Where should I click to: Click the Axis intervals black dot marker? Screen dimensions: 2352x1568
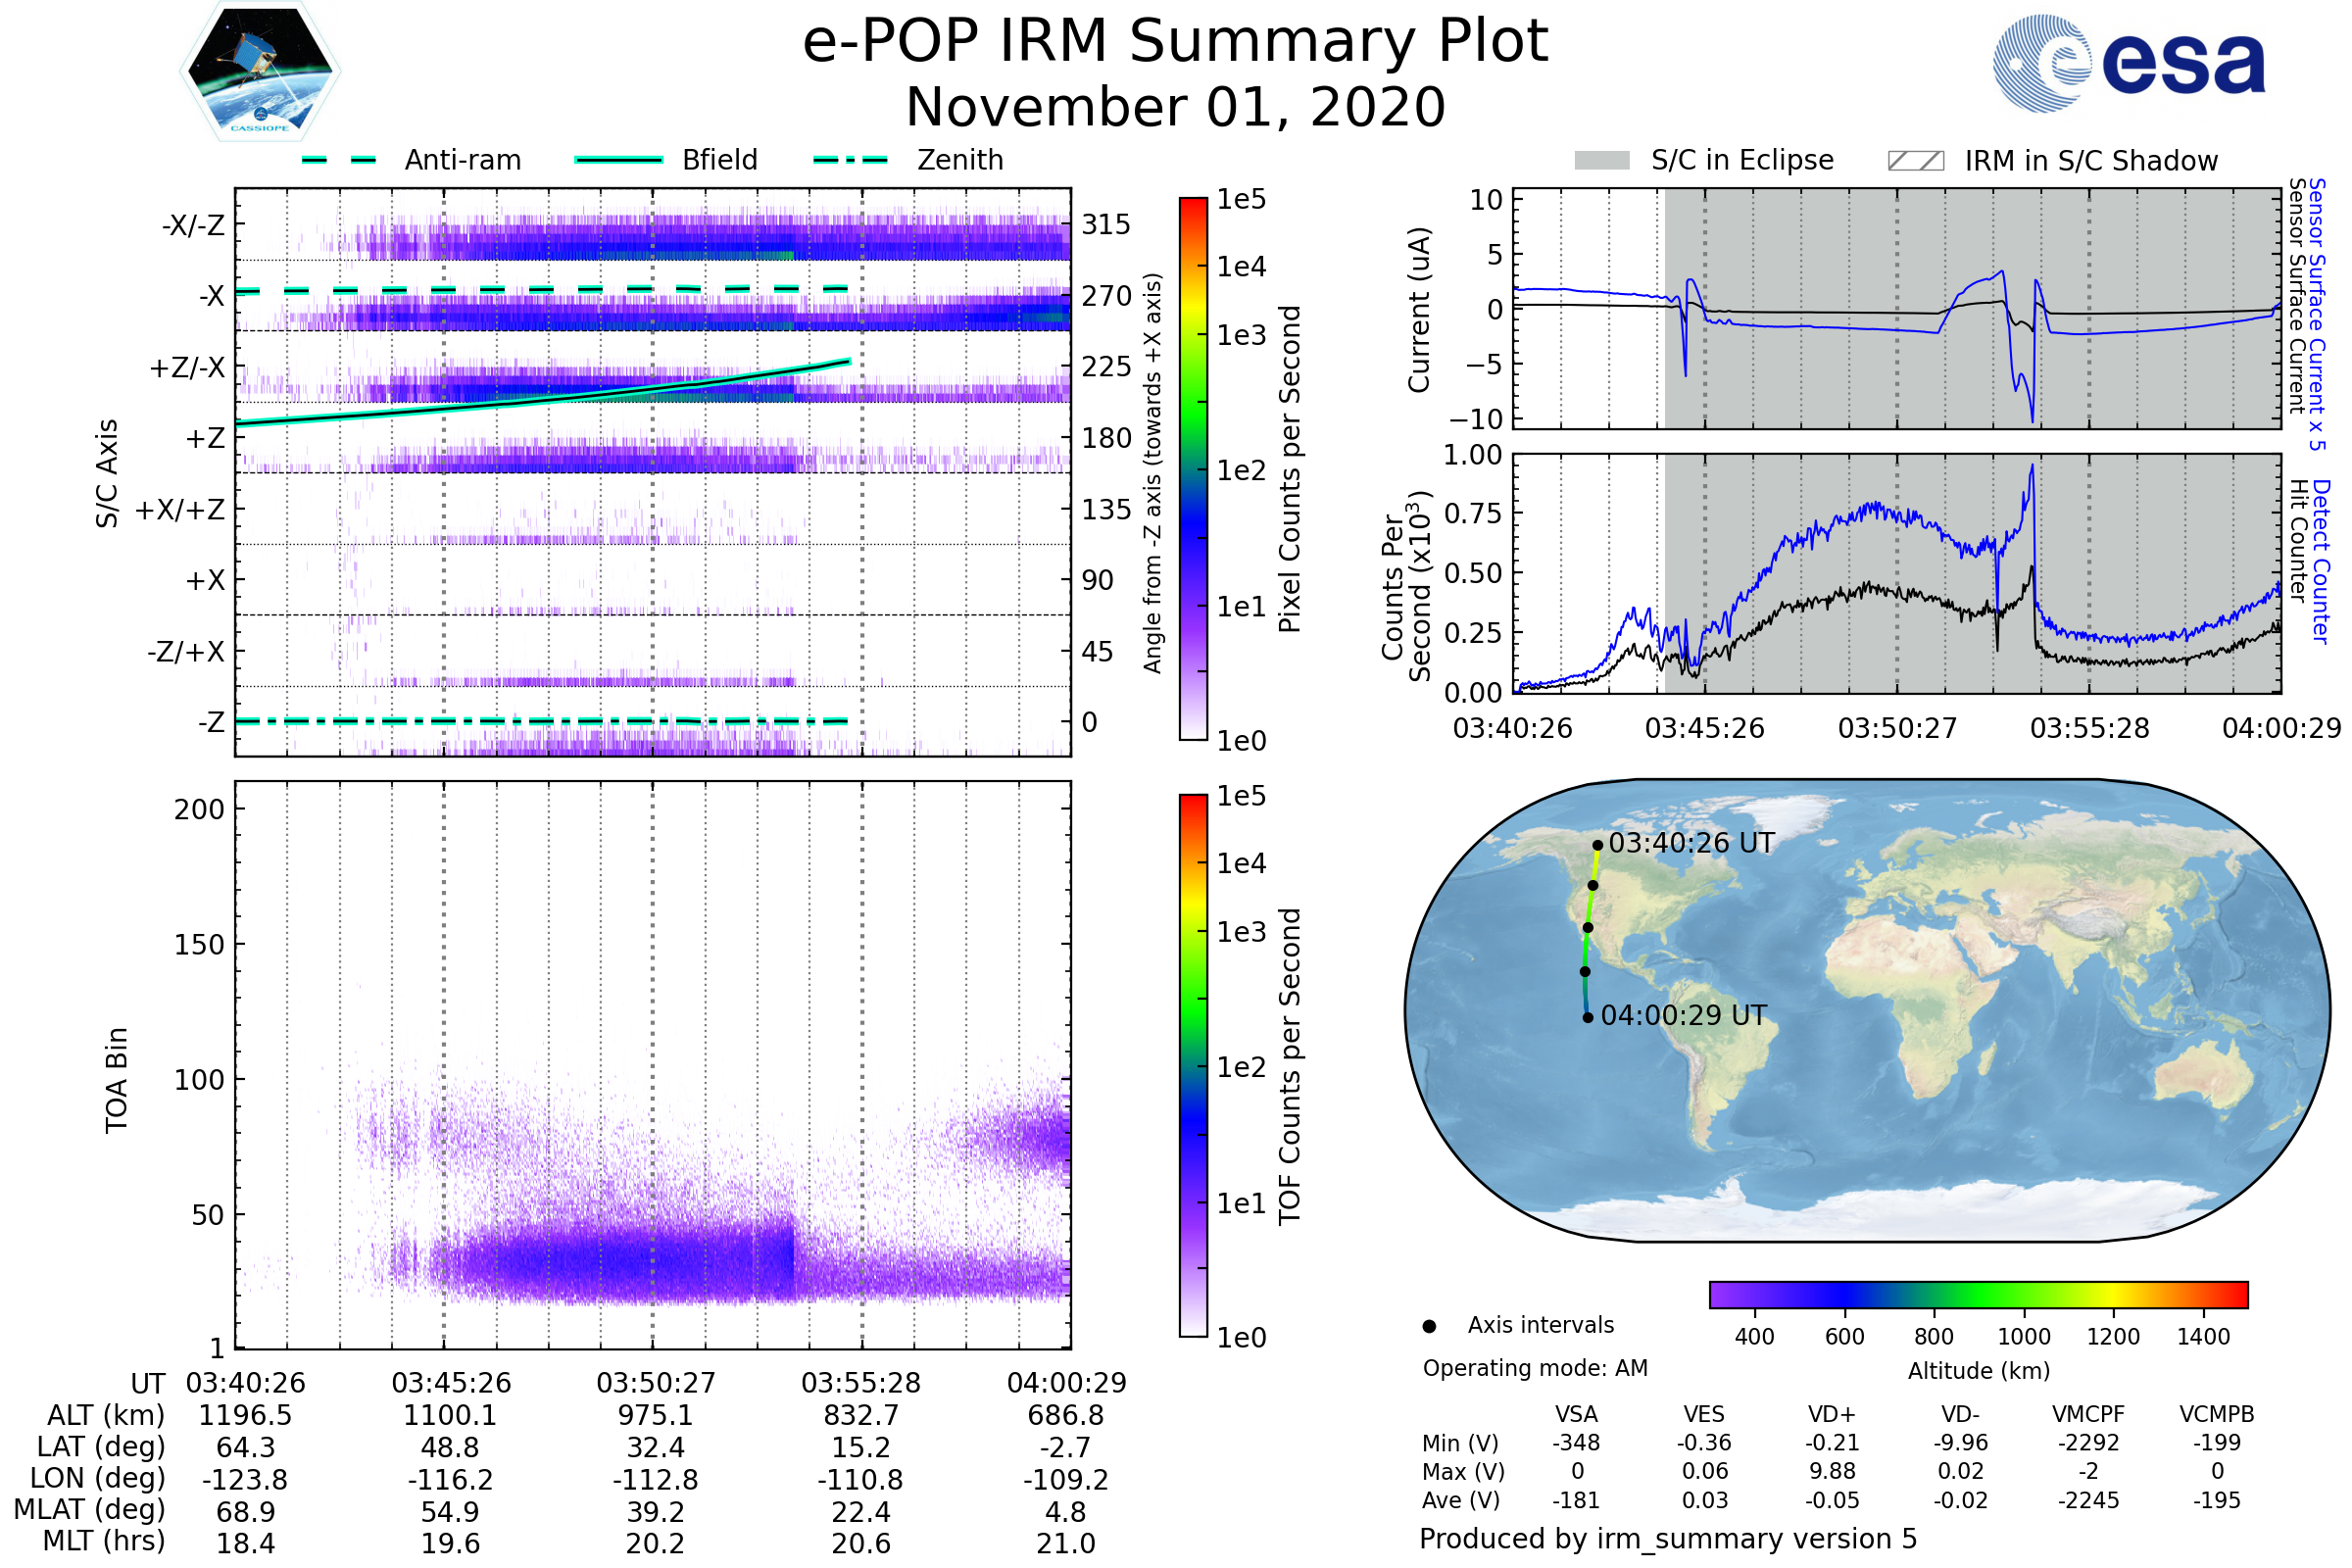point(1429,1327)
